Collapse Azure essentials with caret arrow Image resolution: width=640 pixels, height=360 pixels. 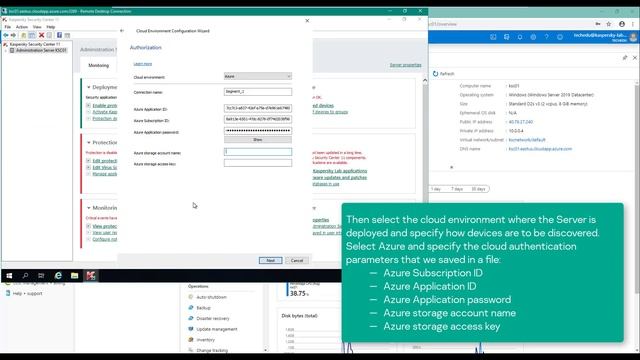point(451,167)
